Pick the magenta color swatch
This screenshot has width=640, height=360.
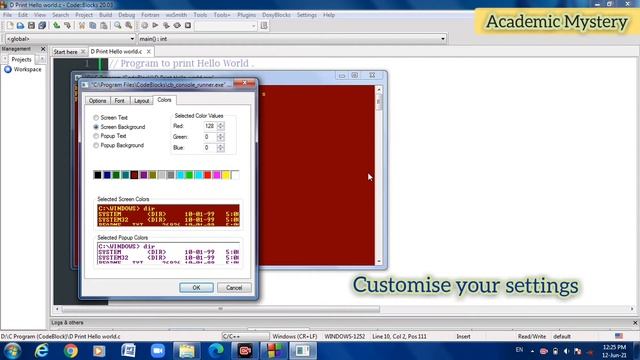pyautogui.click(x=217, y=175)
